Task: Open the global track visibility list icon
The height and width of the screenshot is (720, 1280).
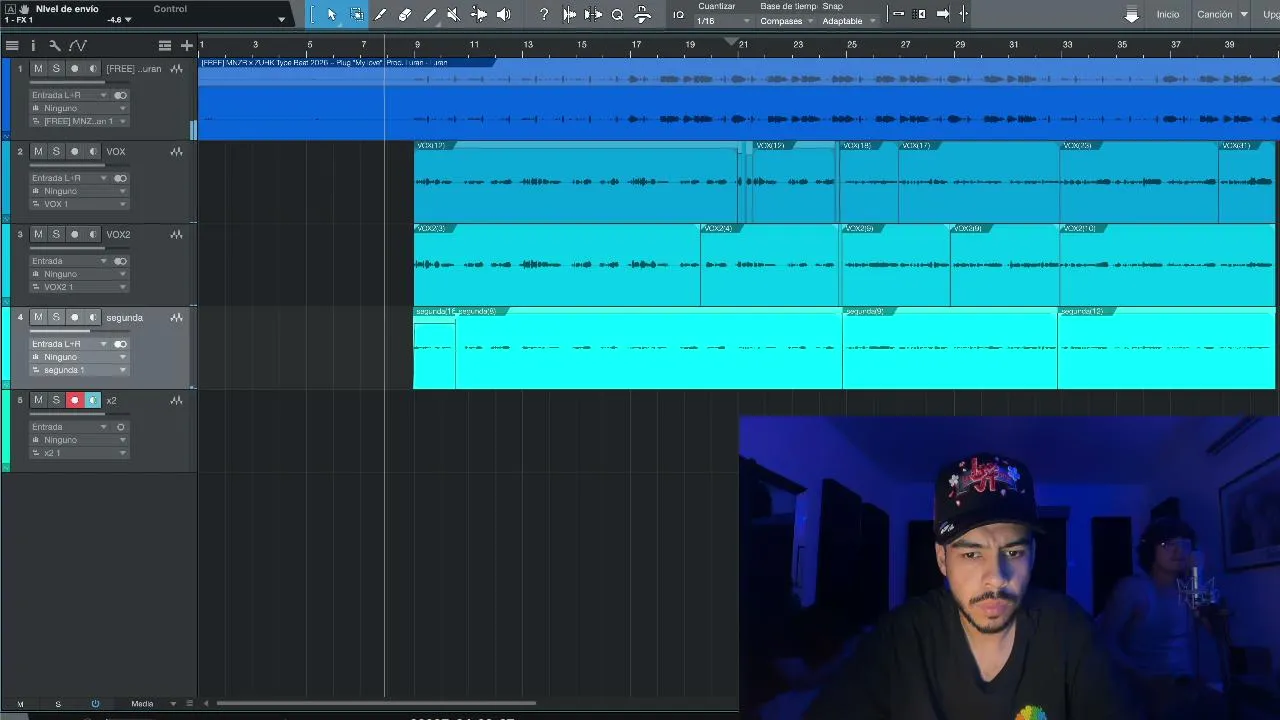Action: point(165,45)
